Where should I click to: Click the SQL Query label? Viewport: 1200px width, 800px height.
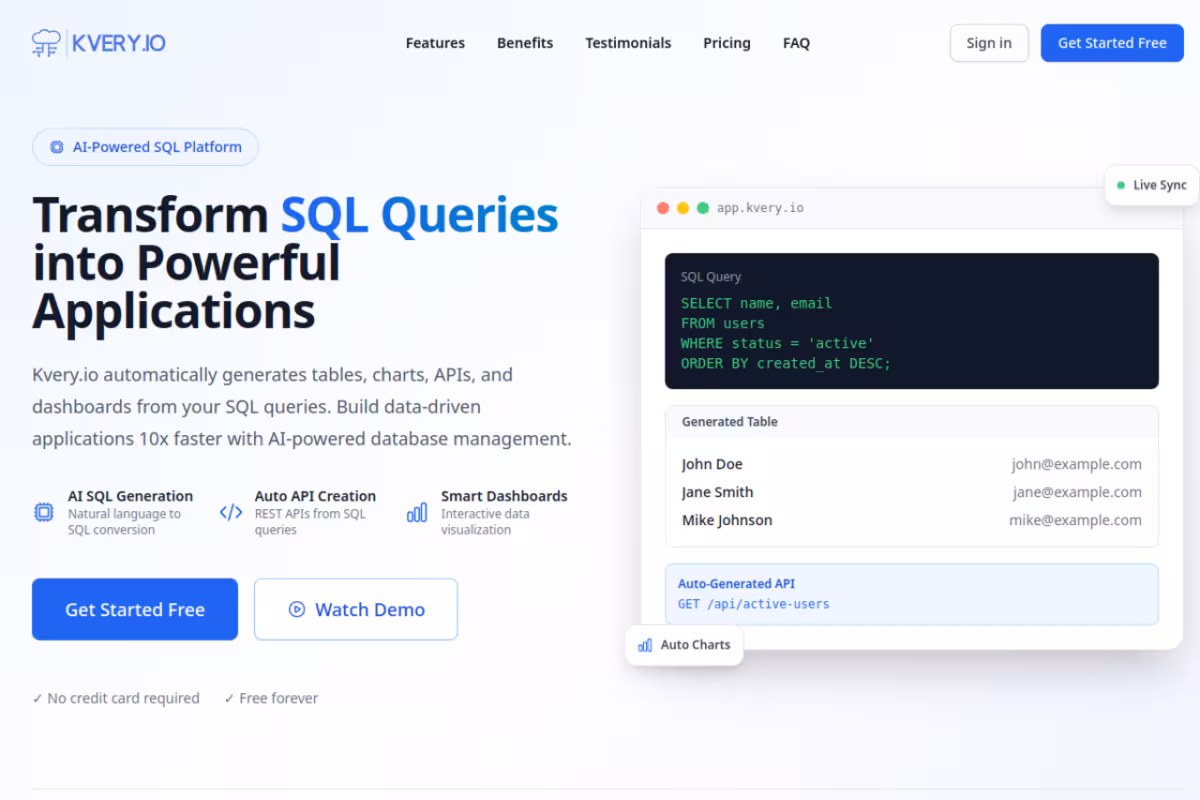point(711,277)
